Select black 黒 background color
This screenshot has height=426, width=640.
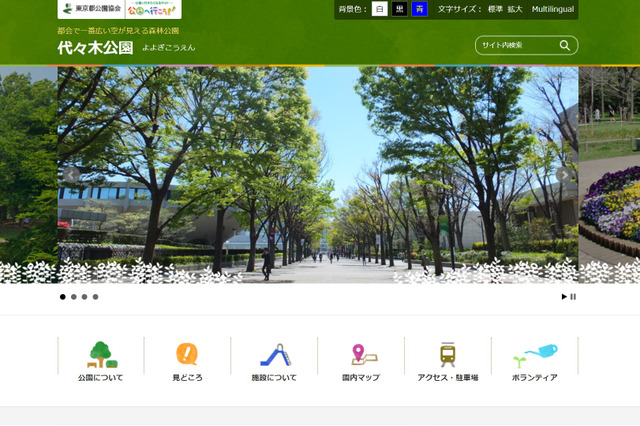pyautogui.click(x=399, y=9)
